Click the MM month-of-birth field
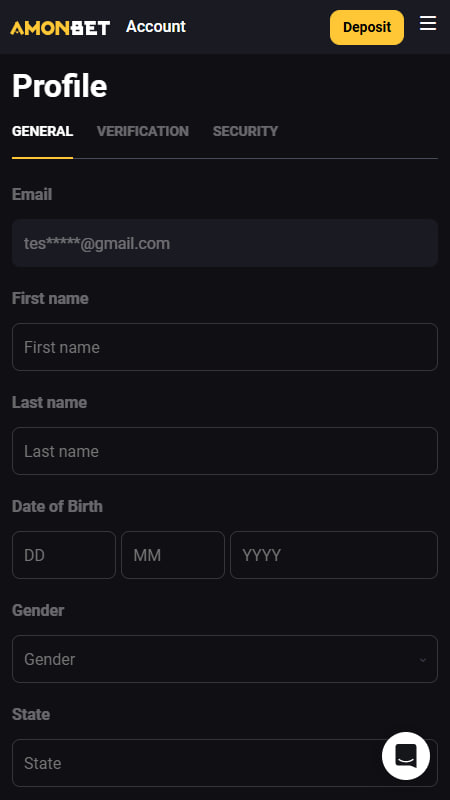Screen dimensions: 450x800 (173, 555)
